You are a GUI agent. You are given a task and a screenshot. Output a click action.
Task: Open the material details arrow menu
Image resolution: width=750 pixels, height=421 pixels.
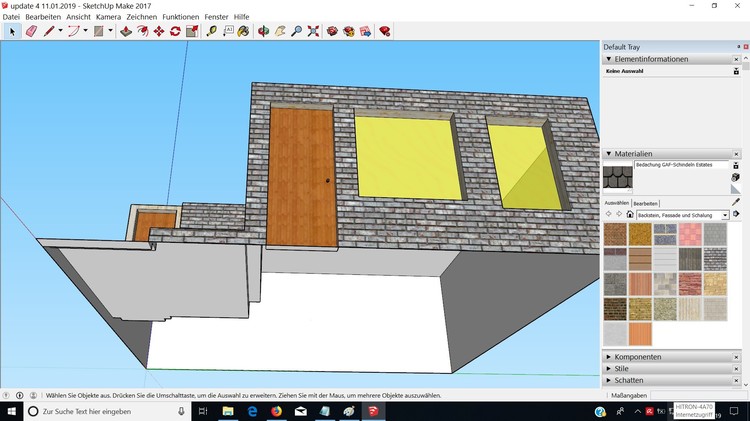736,214
